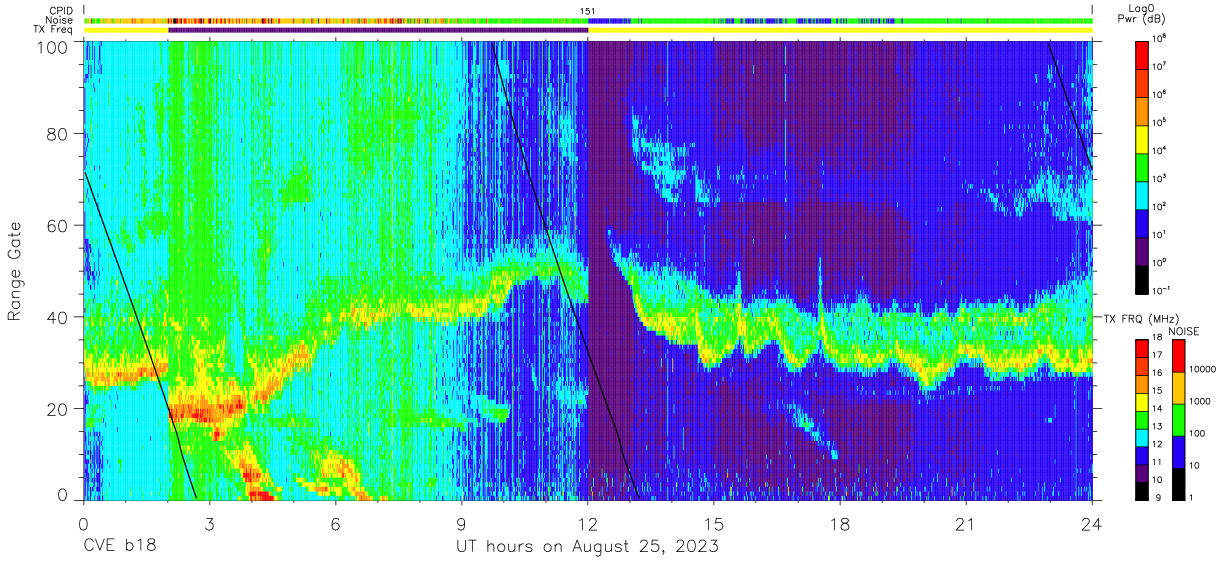The image size is (1228, 567).
Task: Click the 'TX Freq' label above the plot
Action: pyautogui.click(x=55, y=30)
